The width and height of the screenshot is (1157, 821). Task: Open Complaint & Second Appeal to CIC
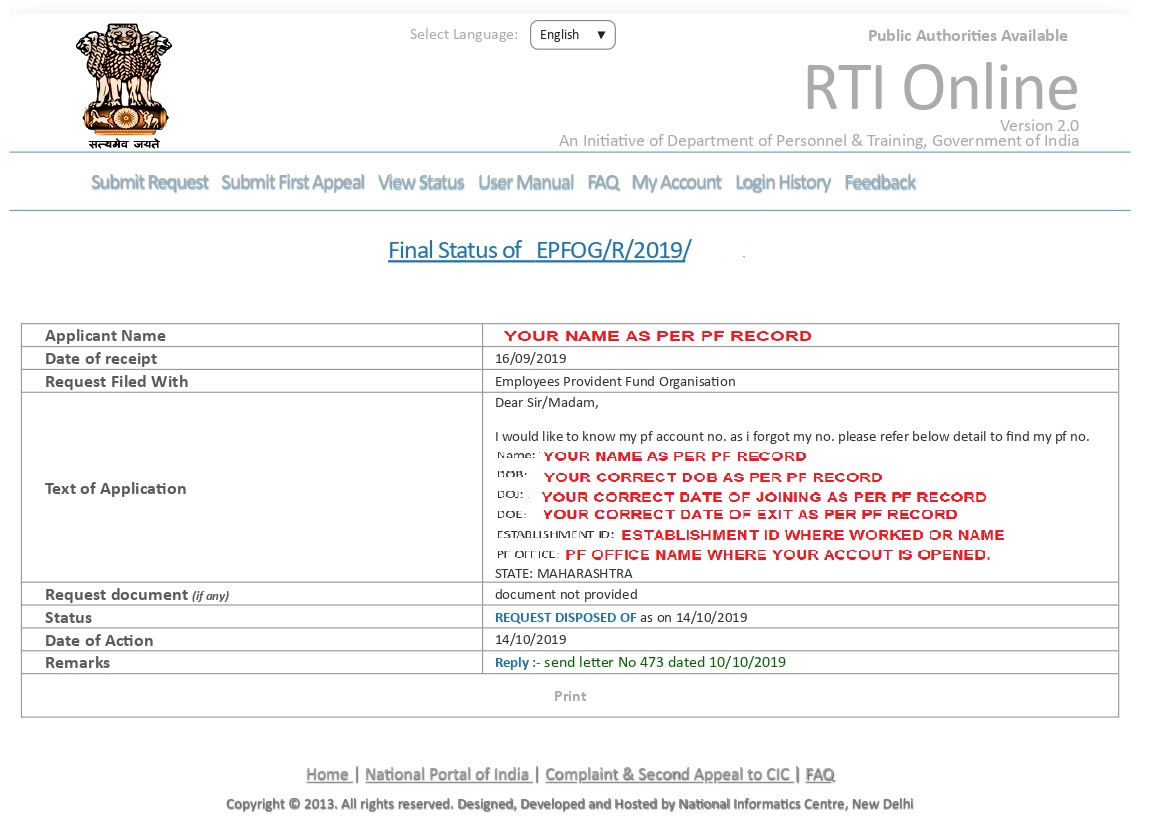click(666, 774)
